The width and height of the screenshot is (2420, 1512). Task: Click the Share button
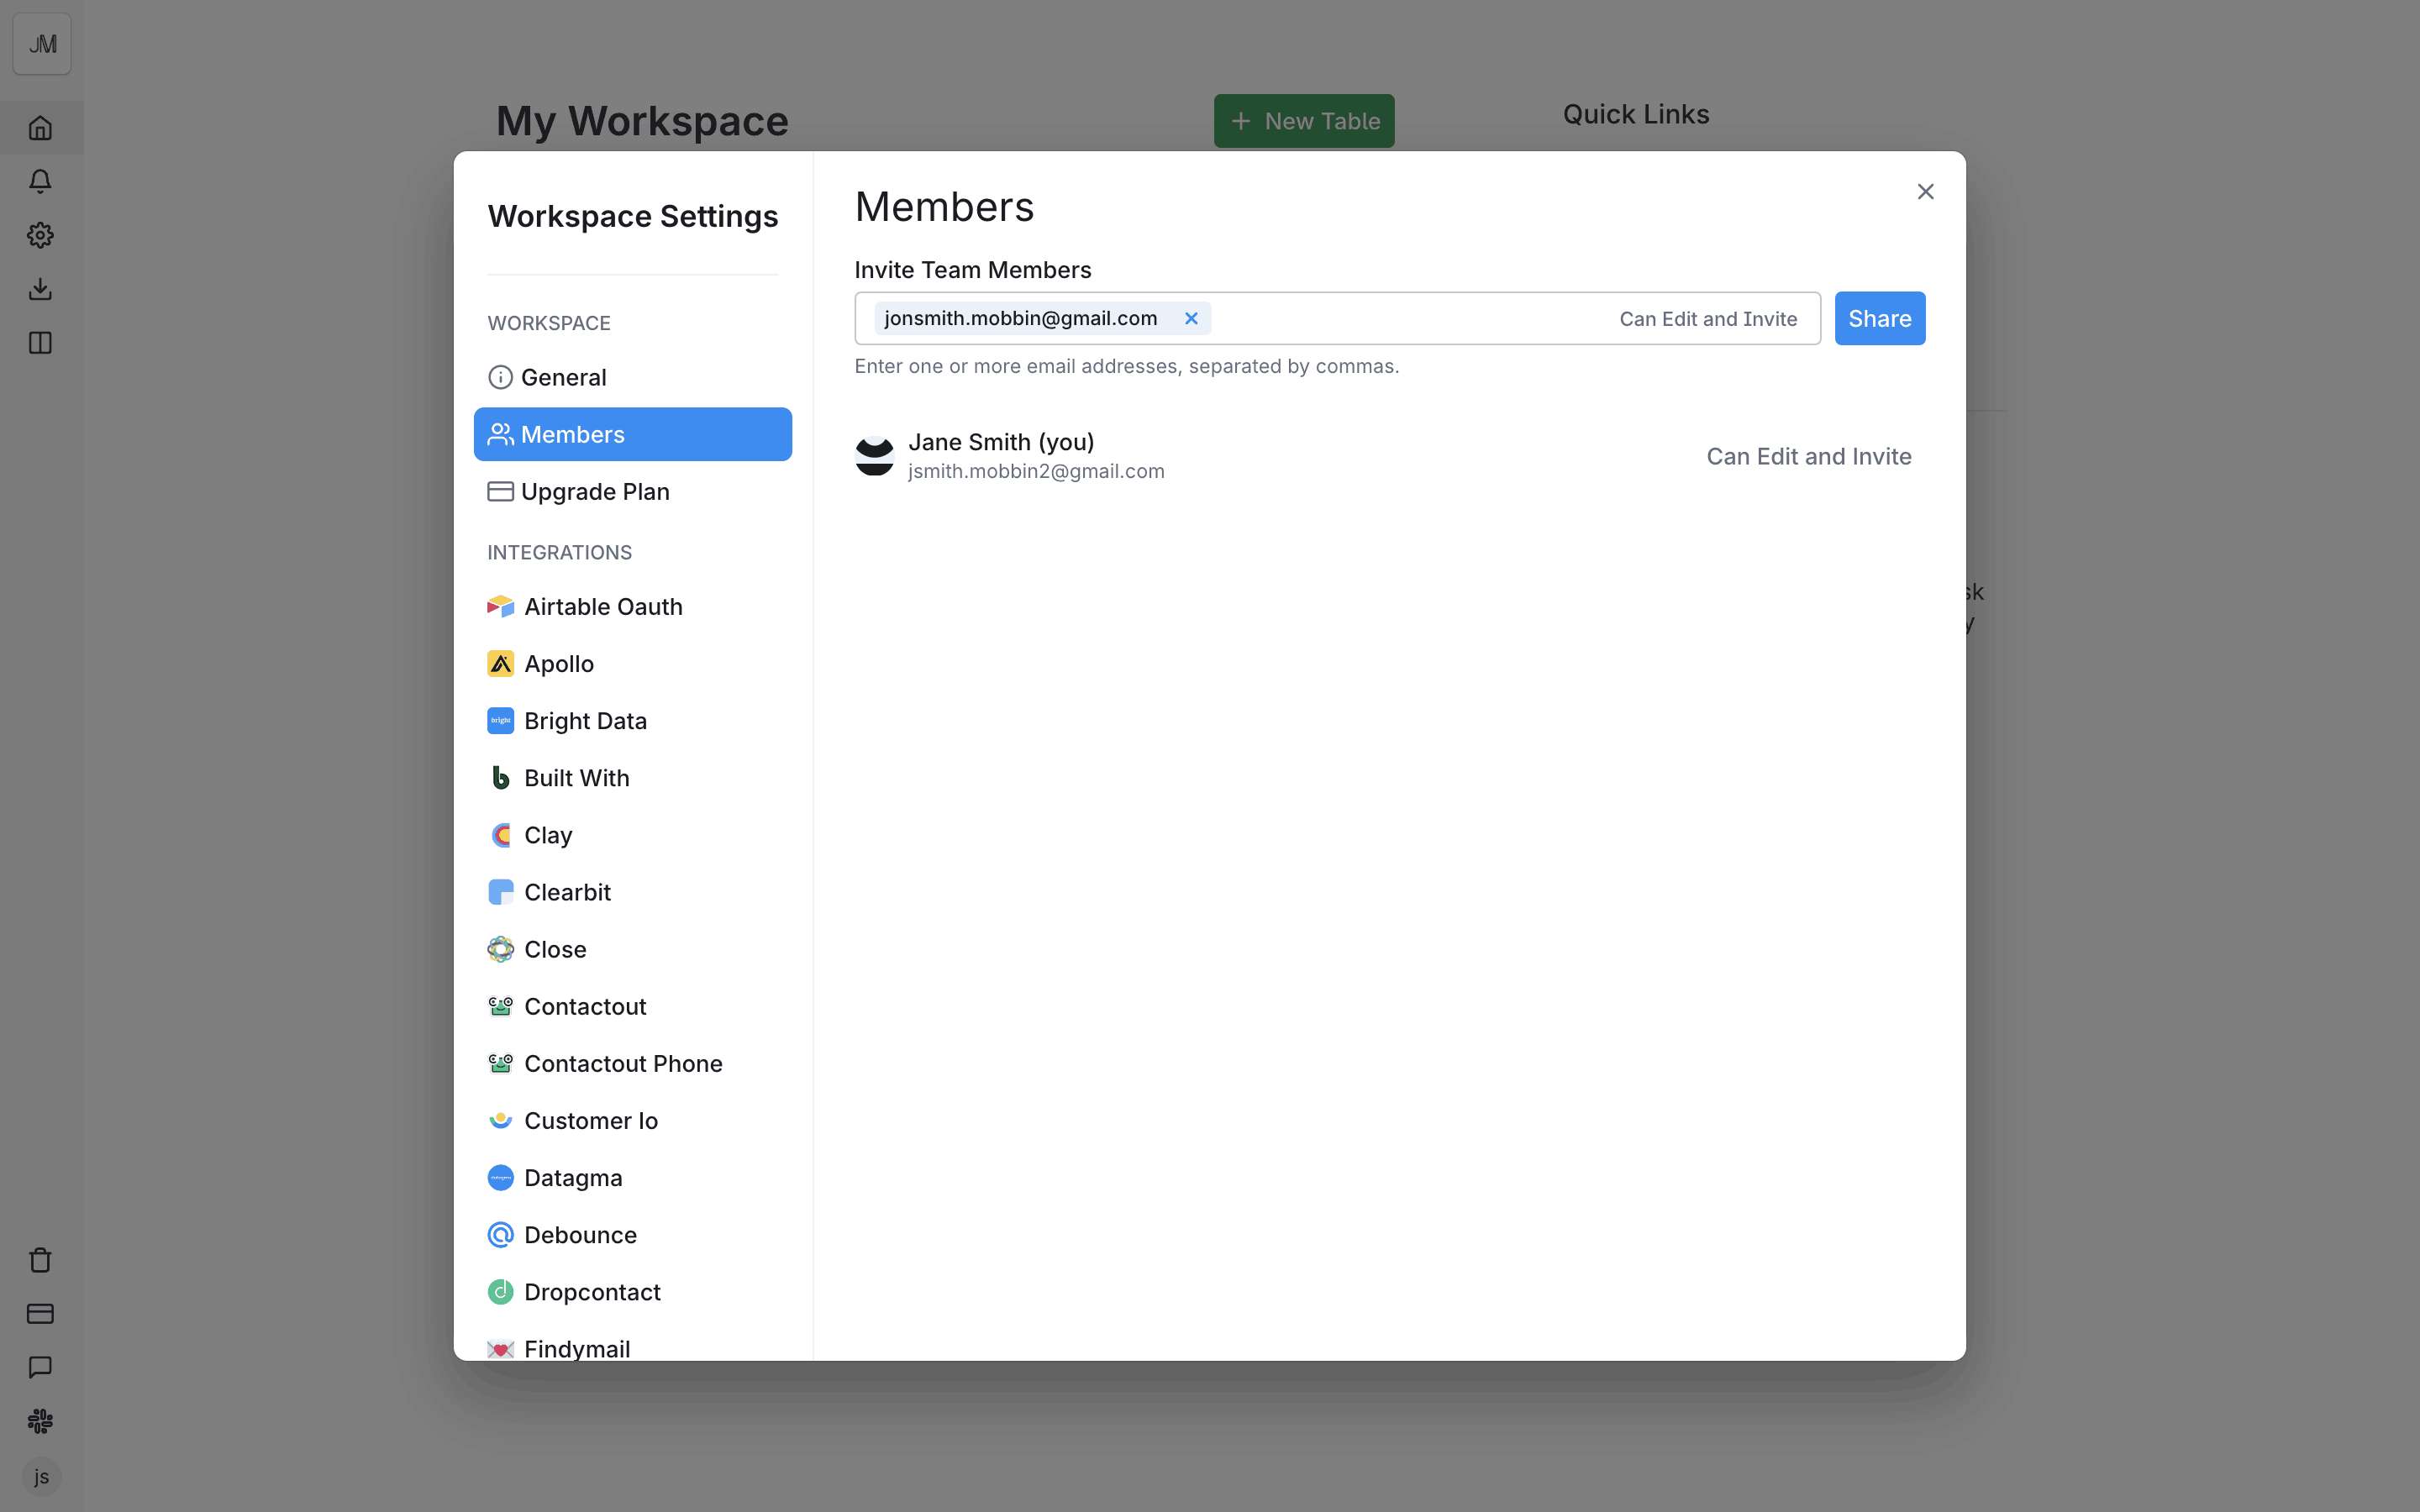1879,318
